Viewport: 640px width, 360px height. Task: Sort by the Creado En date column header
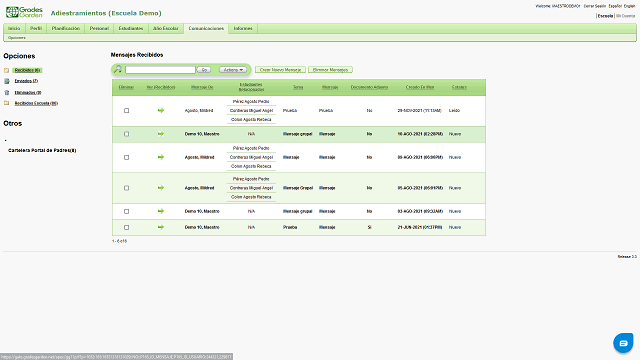click(x=420, y=87)
